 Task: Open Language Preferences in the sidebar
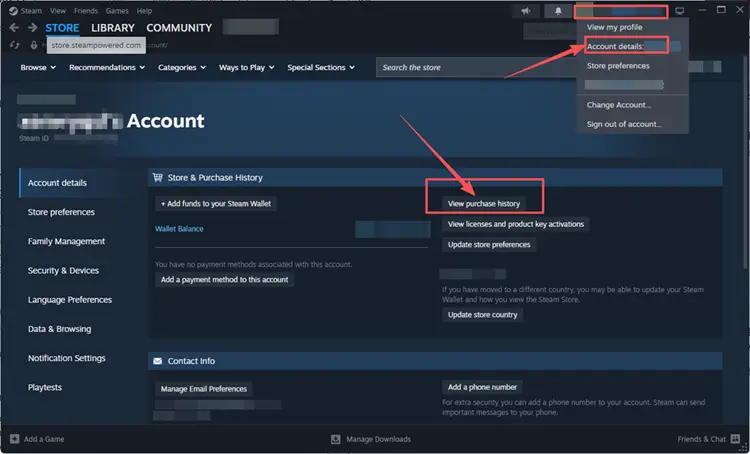click(70, 299)
